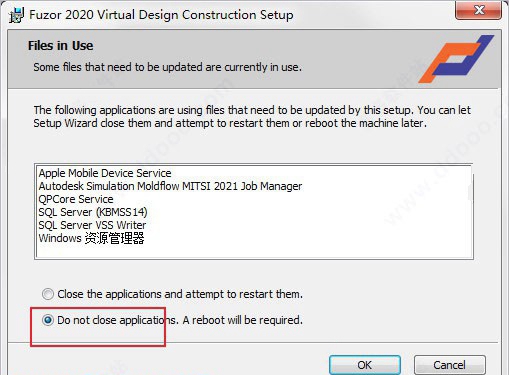
Task: Select 'Do not close applications' radio button
Action: pyautogui.click(x=48, y=320)
